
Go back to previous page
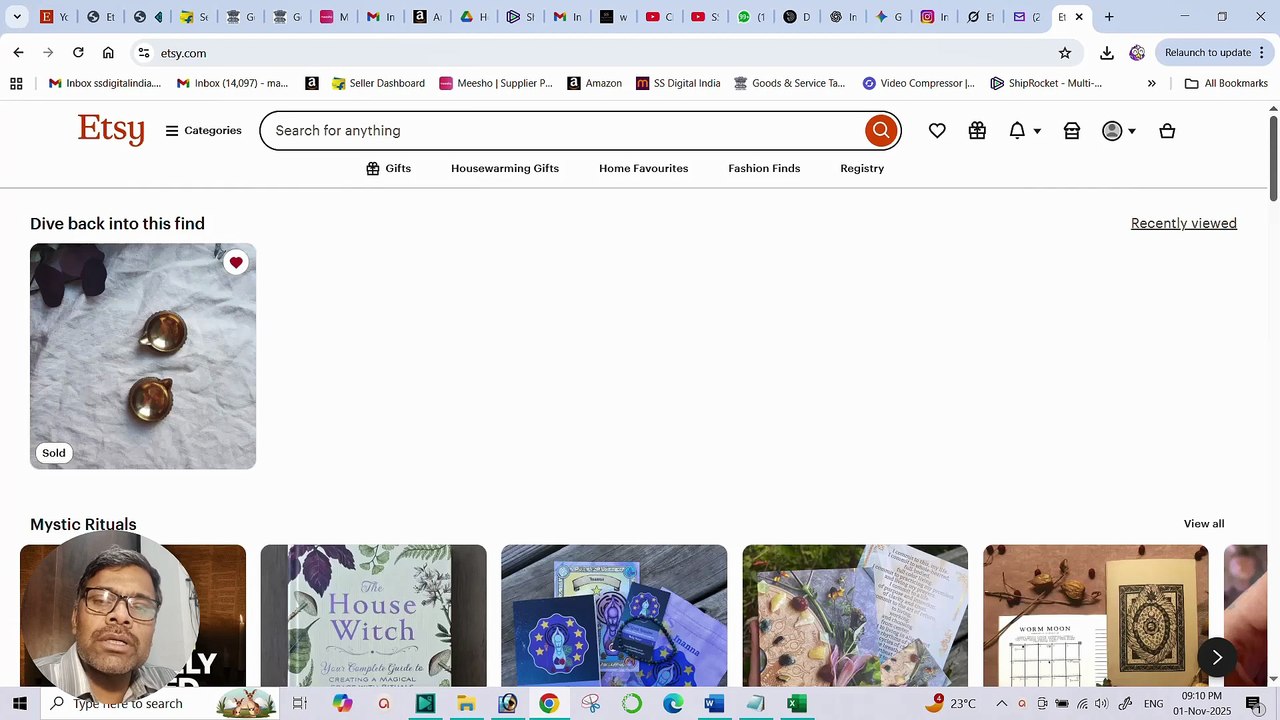pyautogui.click(x=19, y=53)
